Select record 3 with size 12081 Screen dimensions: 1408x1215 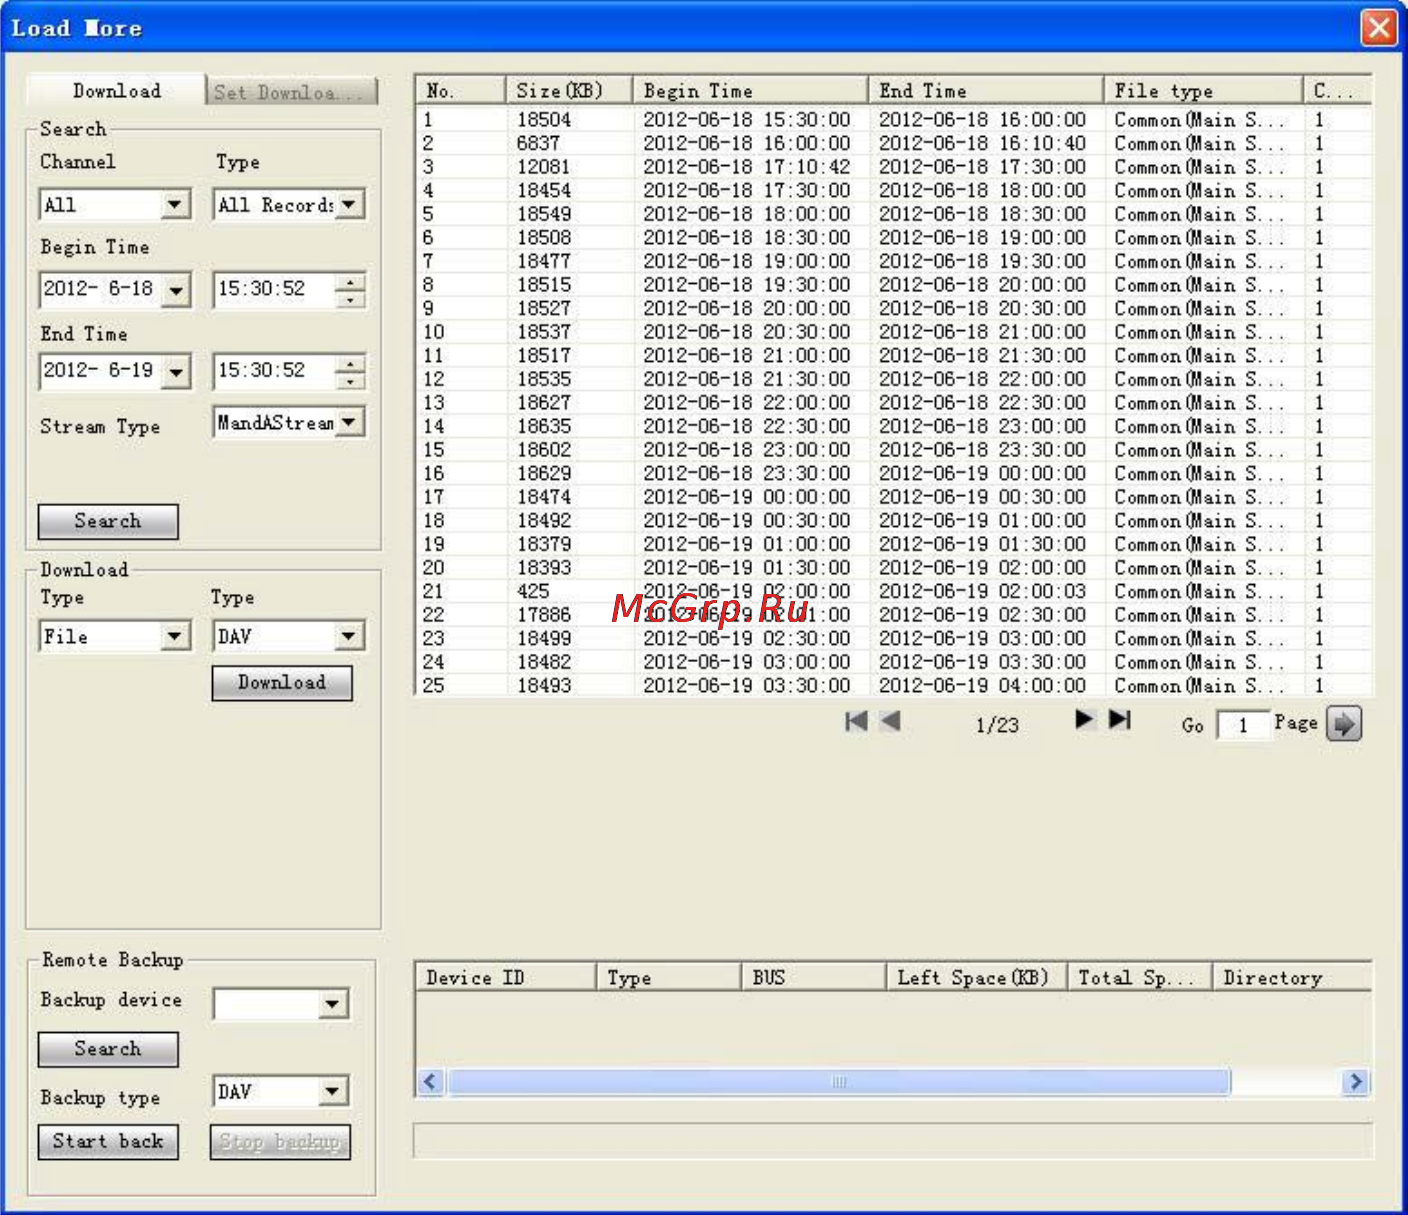point(893,167)
